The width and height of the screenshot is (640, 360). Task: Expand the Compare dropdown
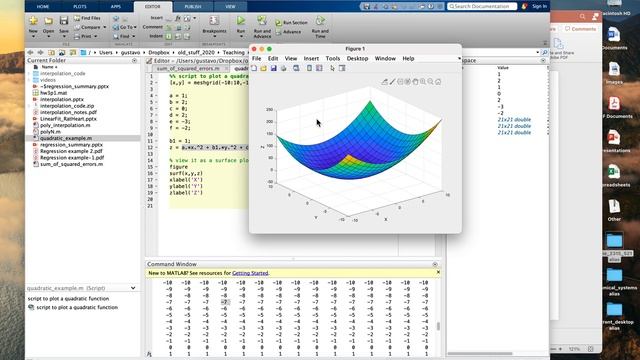pyautogui.click(x=104, y=27)
